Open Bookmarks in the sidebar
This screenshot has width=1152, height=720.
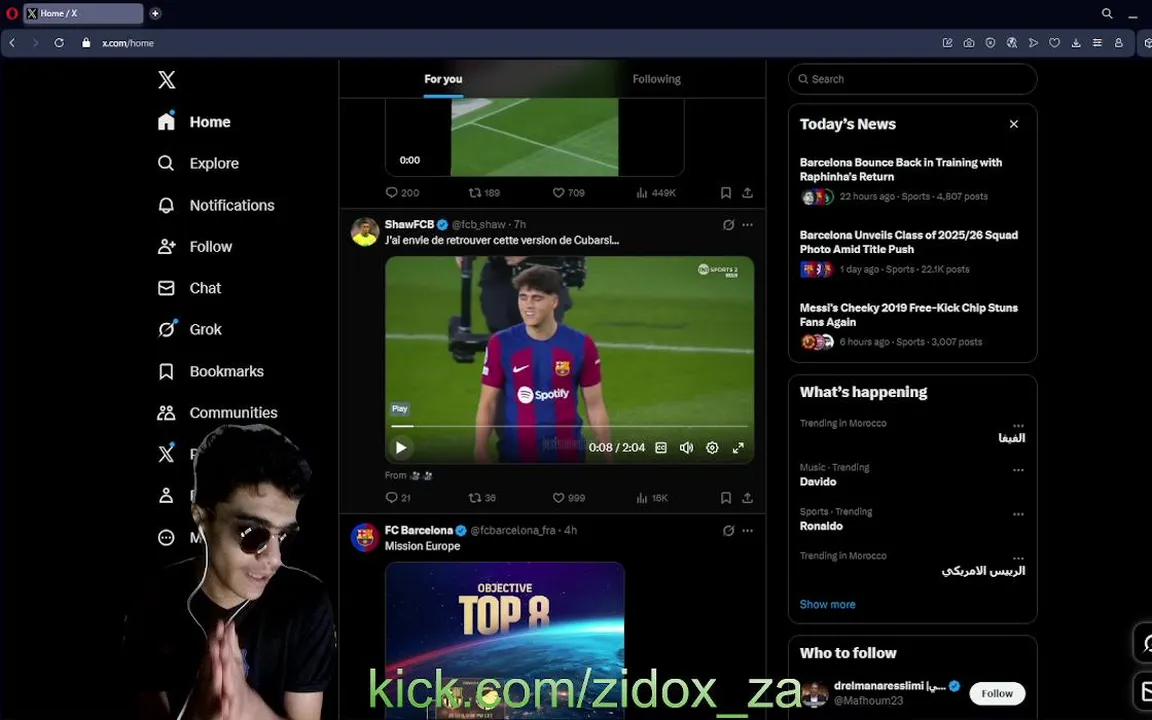click(x=211, y=371)
